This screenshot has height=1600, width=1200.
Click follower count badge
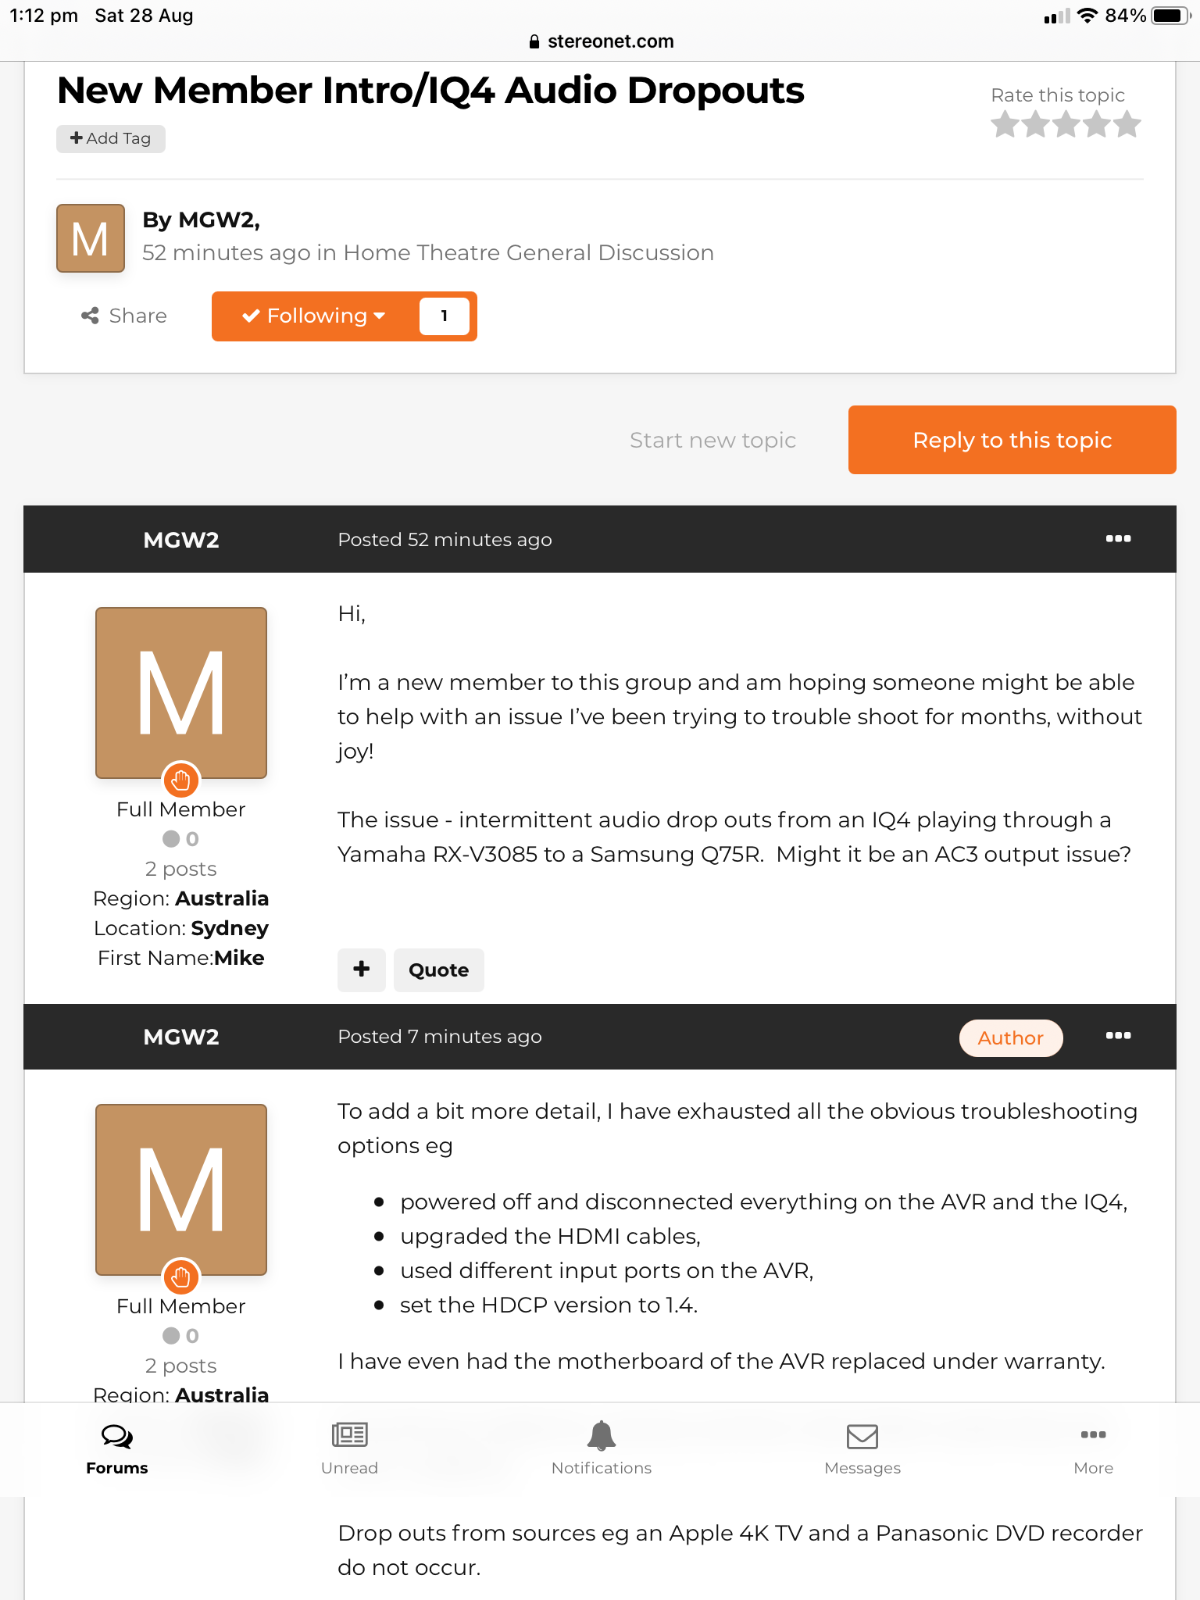coord(444,316)
